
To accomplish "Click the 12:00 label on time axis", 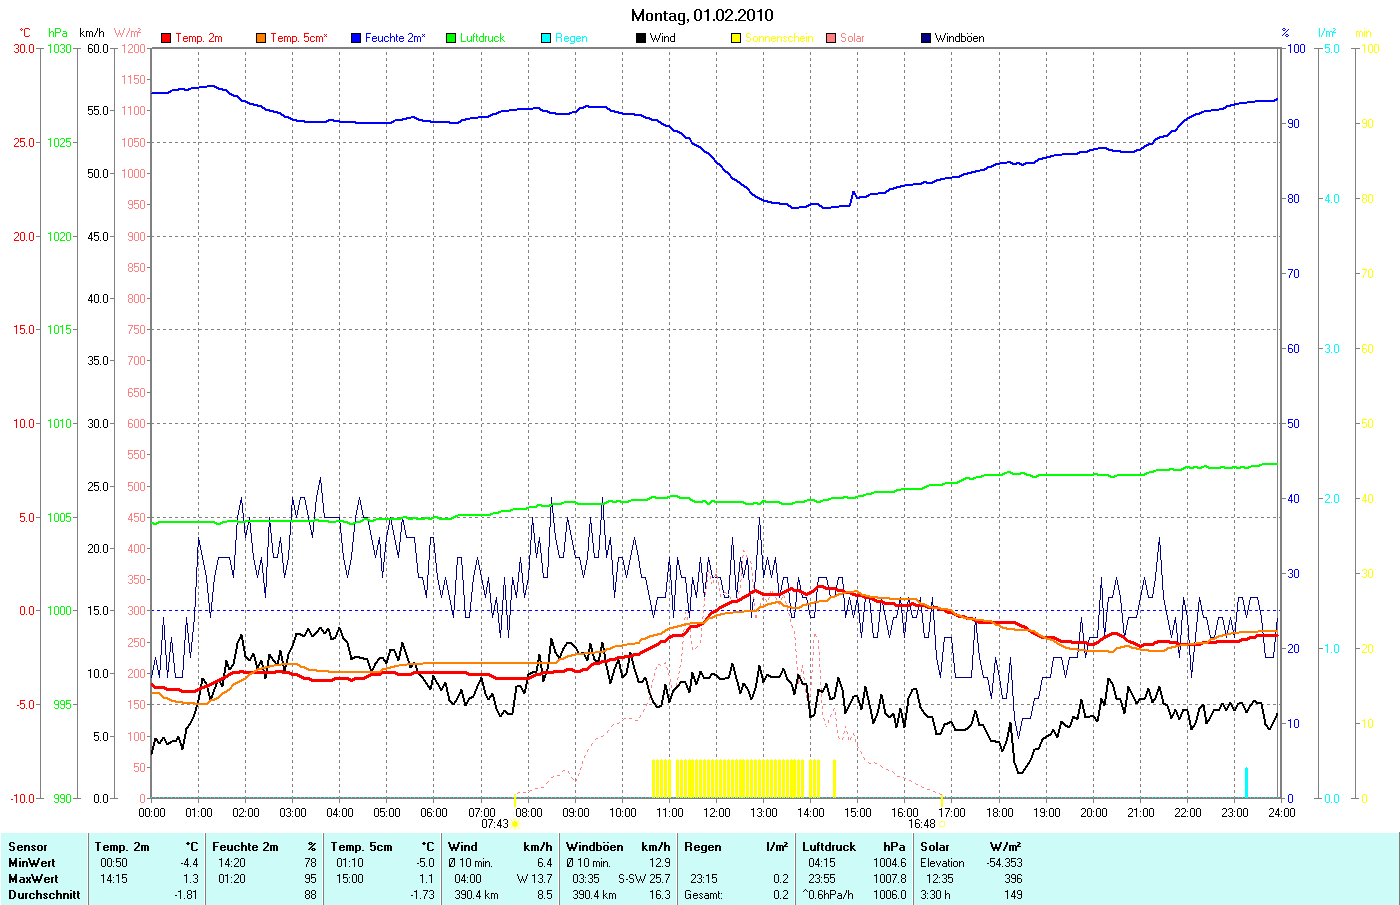I will 716,813.
